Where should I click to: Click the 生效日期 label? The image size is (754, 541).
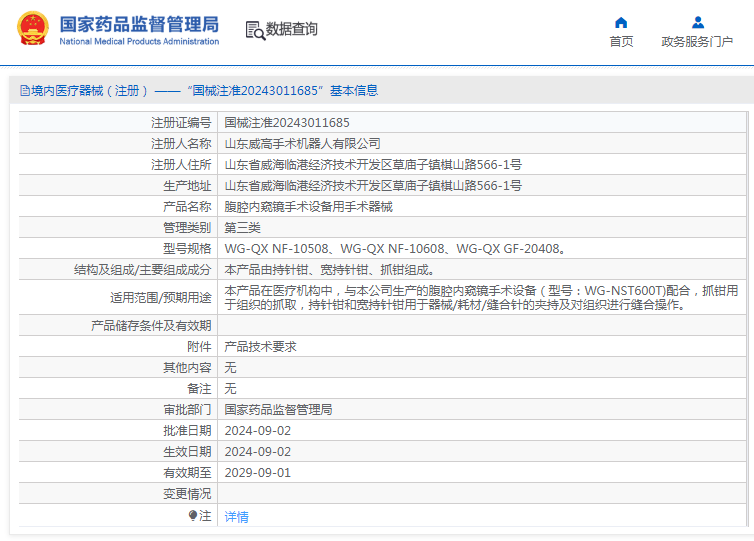tap(187, 452)
